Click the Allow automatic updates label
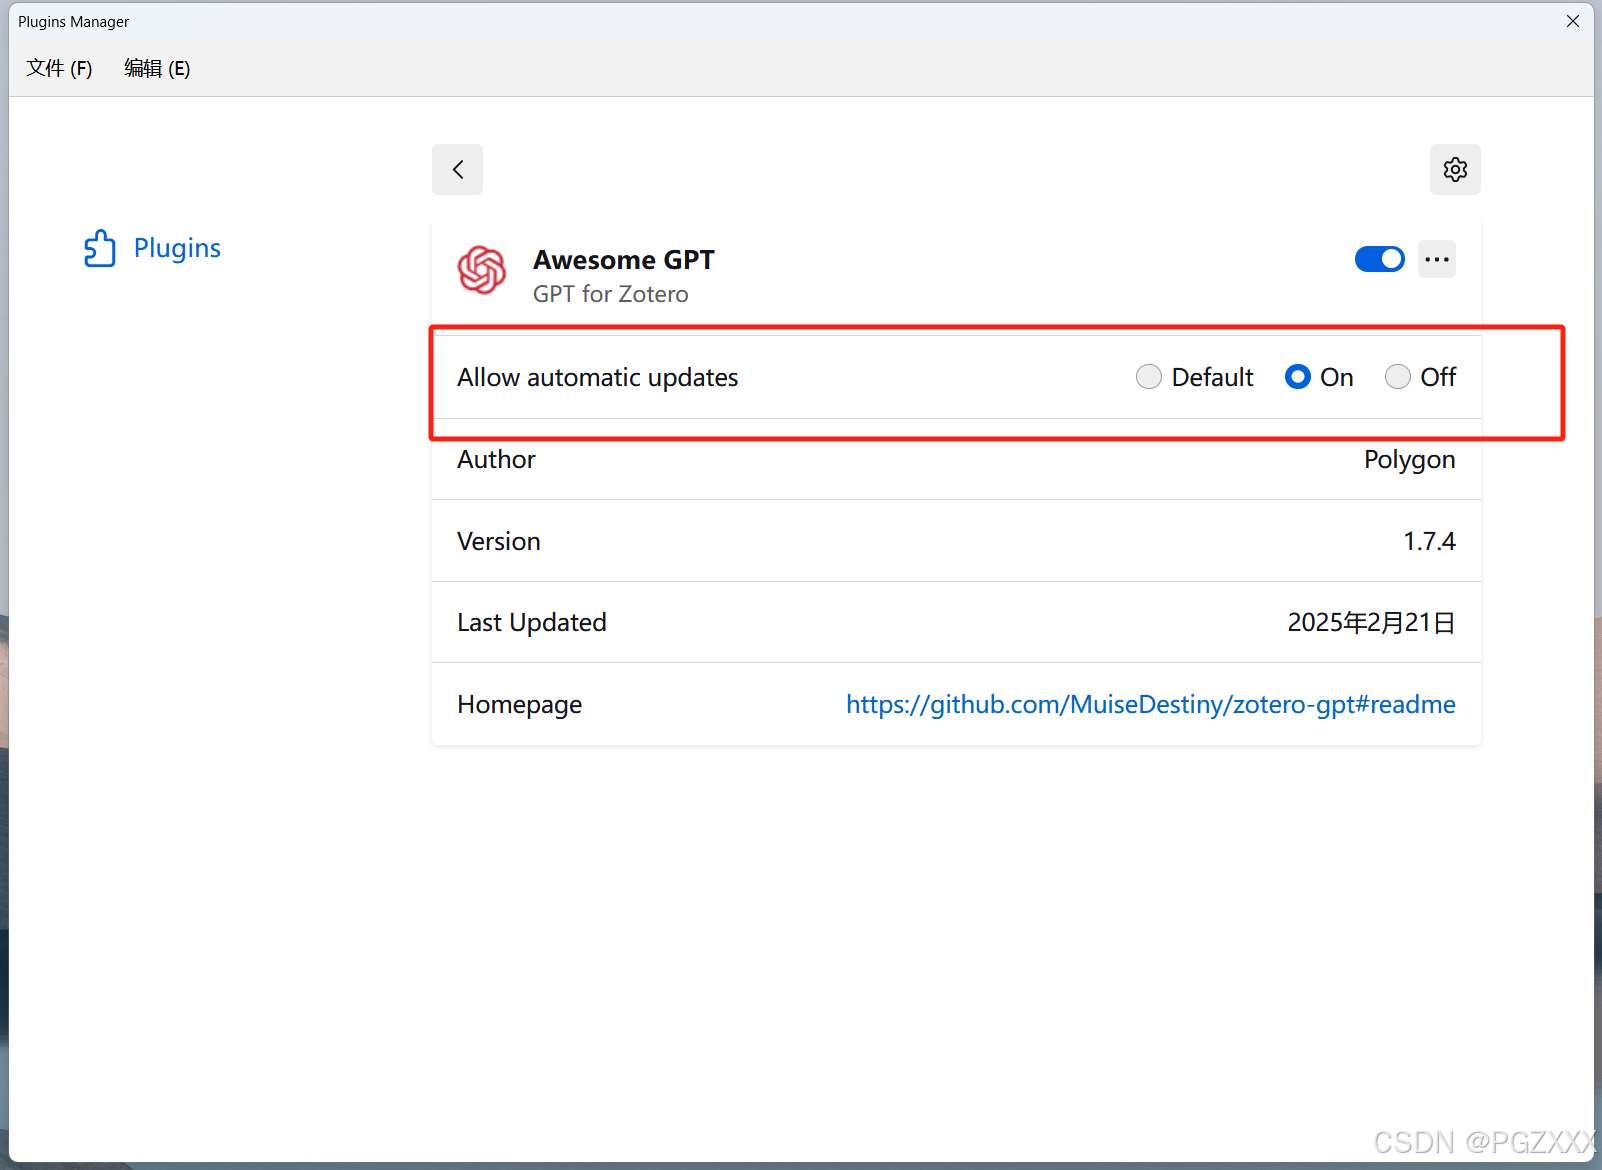 click(598, 377)
